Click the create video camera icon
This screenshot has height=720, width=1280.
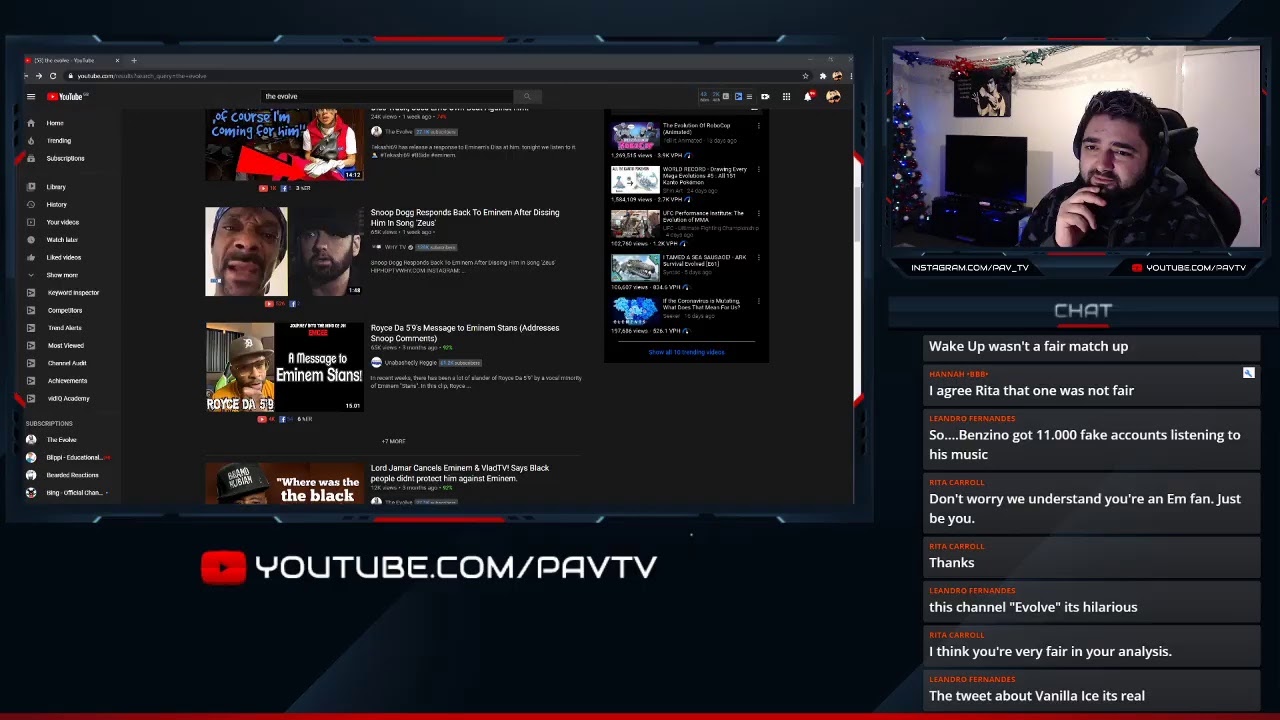pos(765,97)
